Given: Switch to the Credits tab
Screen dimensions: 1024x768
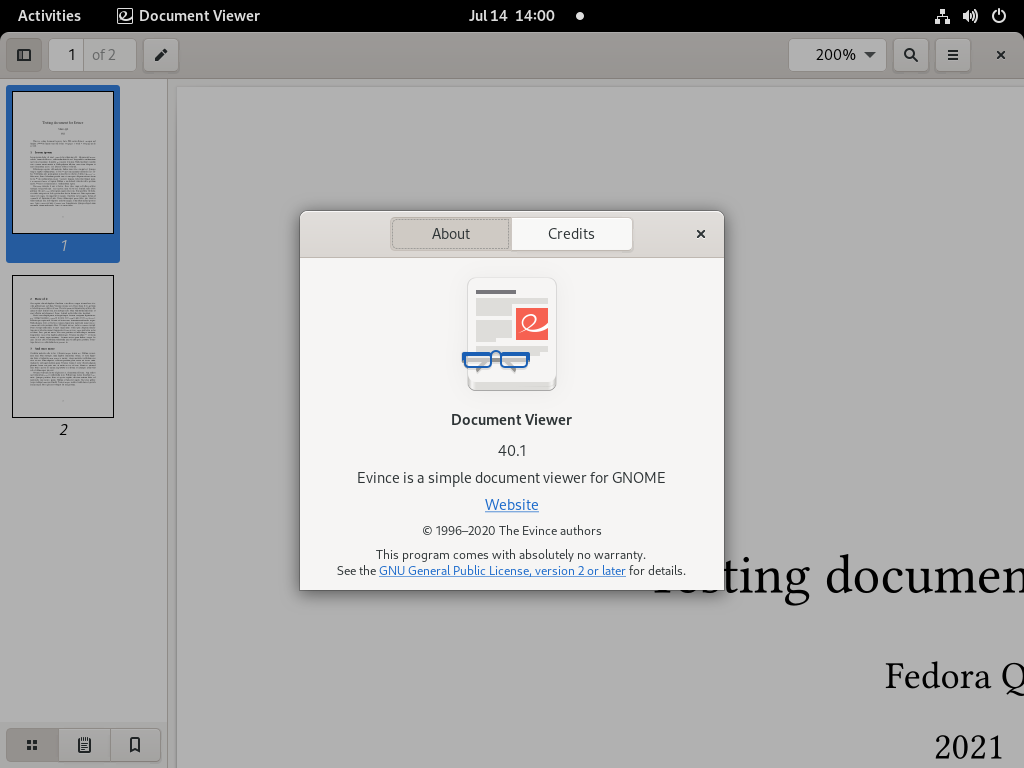Looking at the screenshot, I should click(x=571, y=234).
